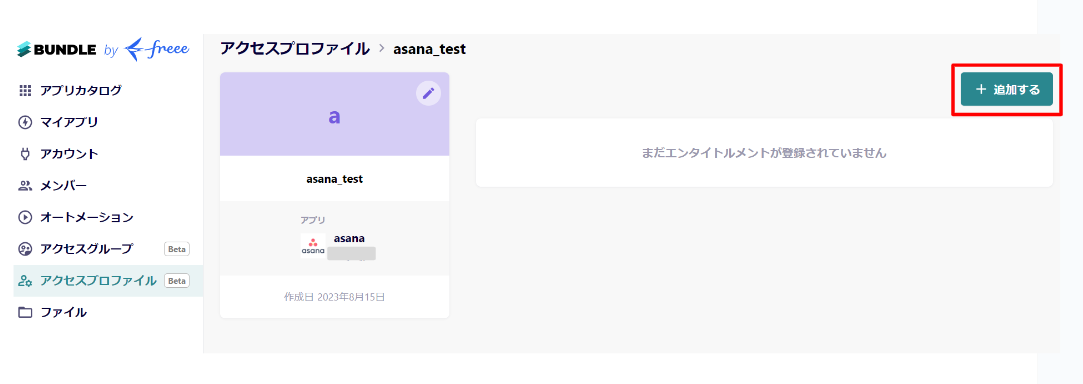The height and width of the screenshot is (384, 1083).
Task: Click the asana app logo
Action: (313, 245)
